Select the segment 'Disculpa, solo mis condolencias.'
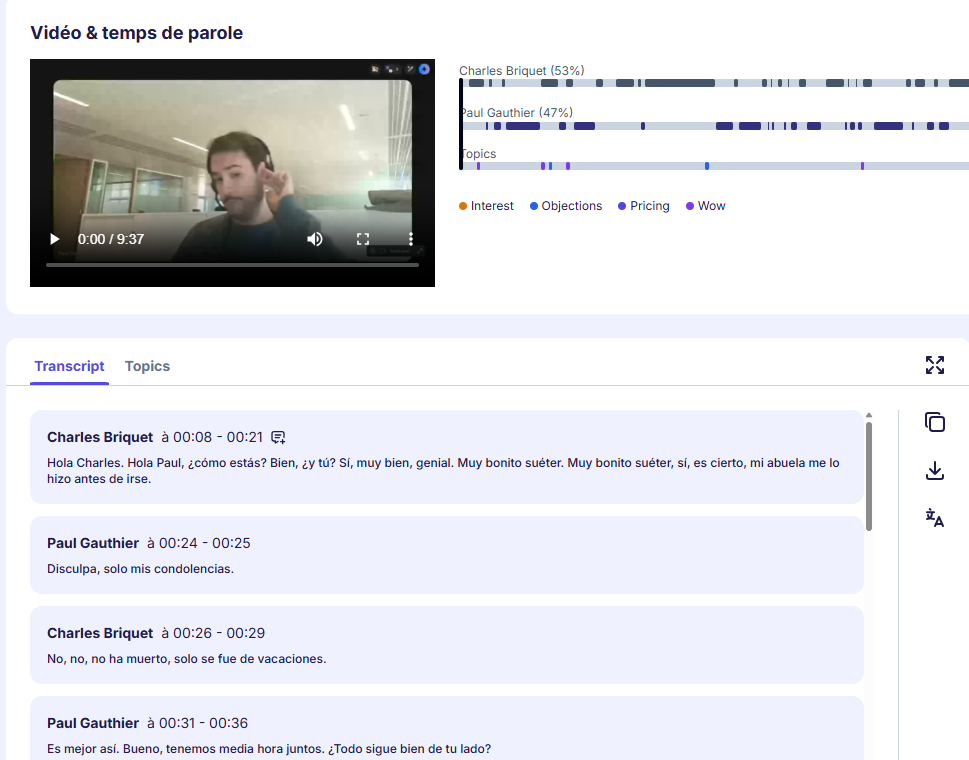Image resolution: width=969 pixels, height=760 pixels. coord(446,555)
